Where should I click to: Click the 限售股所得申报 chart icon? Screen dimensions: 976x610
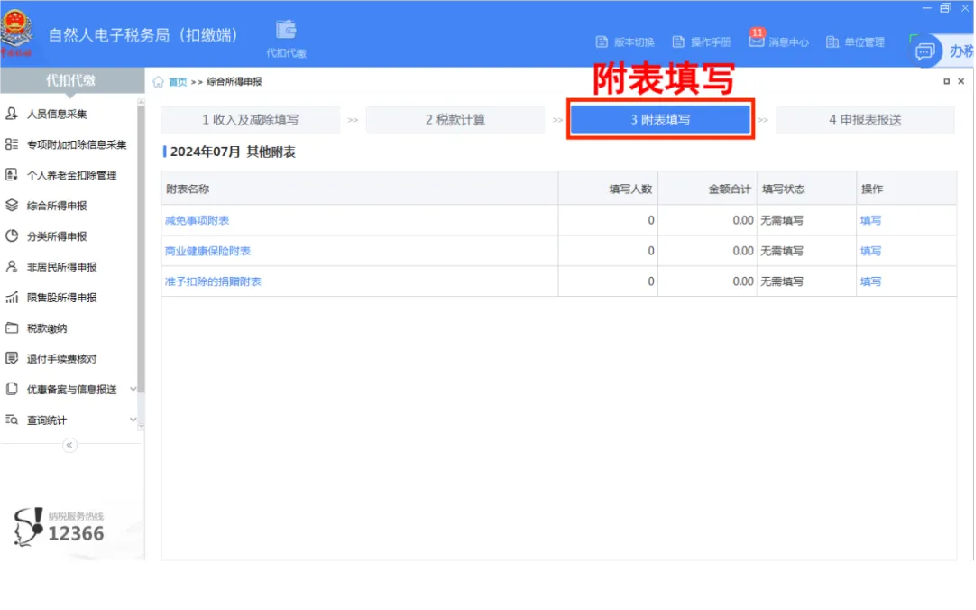tap(11, 297)
